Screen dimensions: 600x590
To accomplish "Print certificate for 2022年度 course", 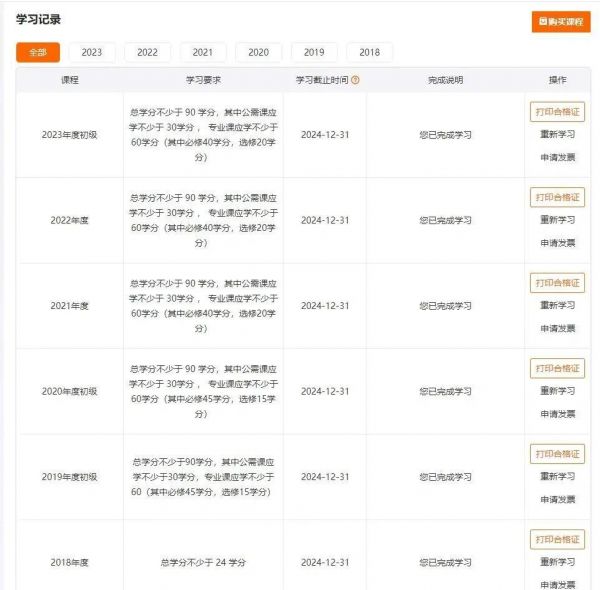I will pos(558,197).
